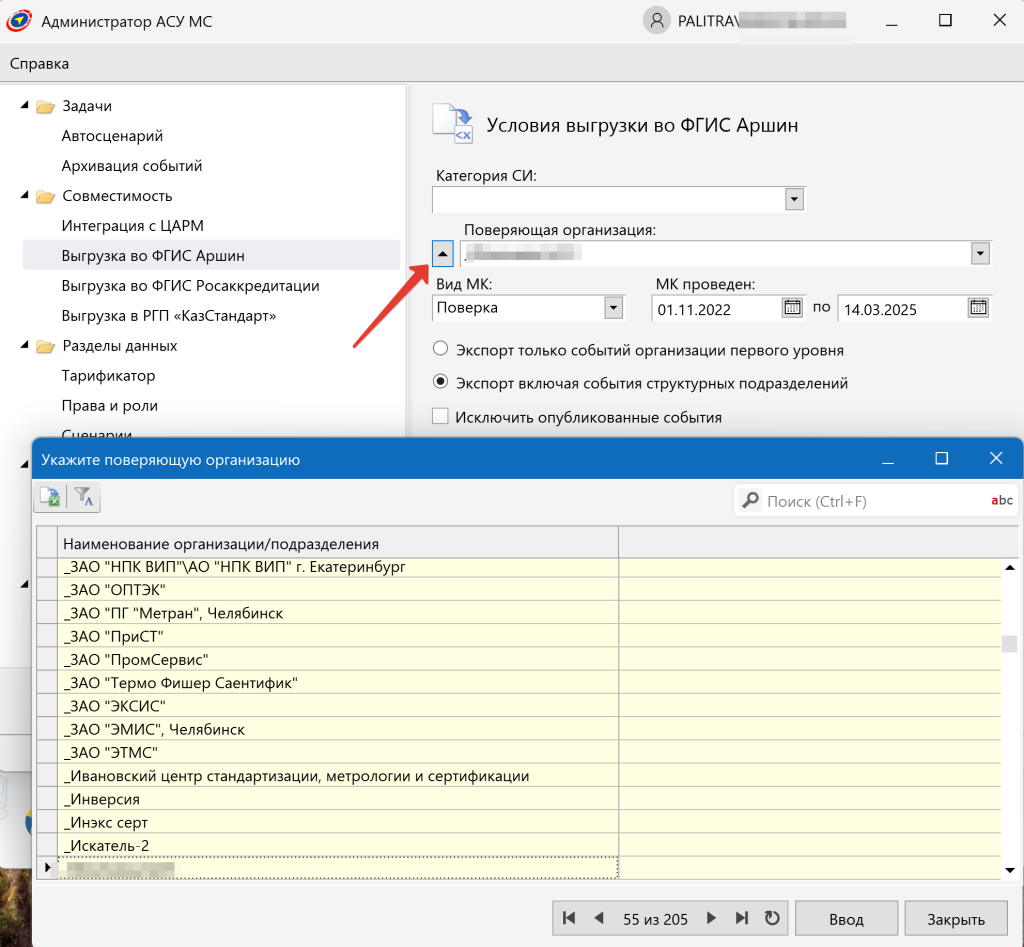This screenshot has width=1024, height=947.
Task: Go to next record in navigator
Action: tap(711, 918)
